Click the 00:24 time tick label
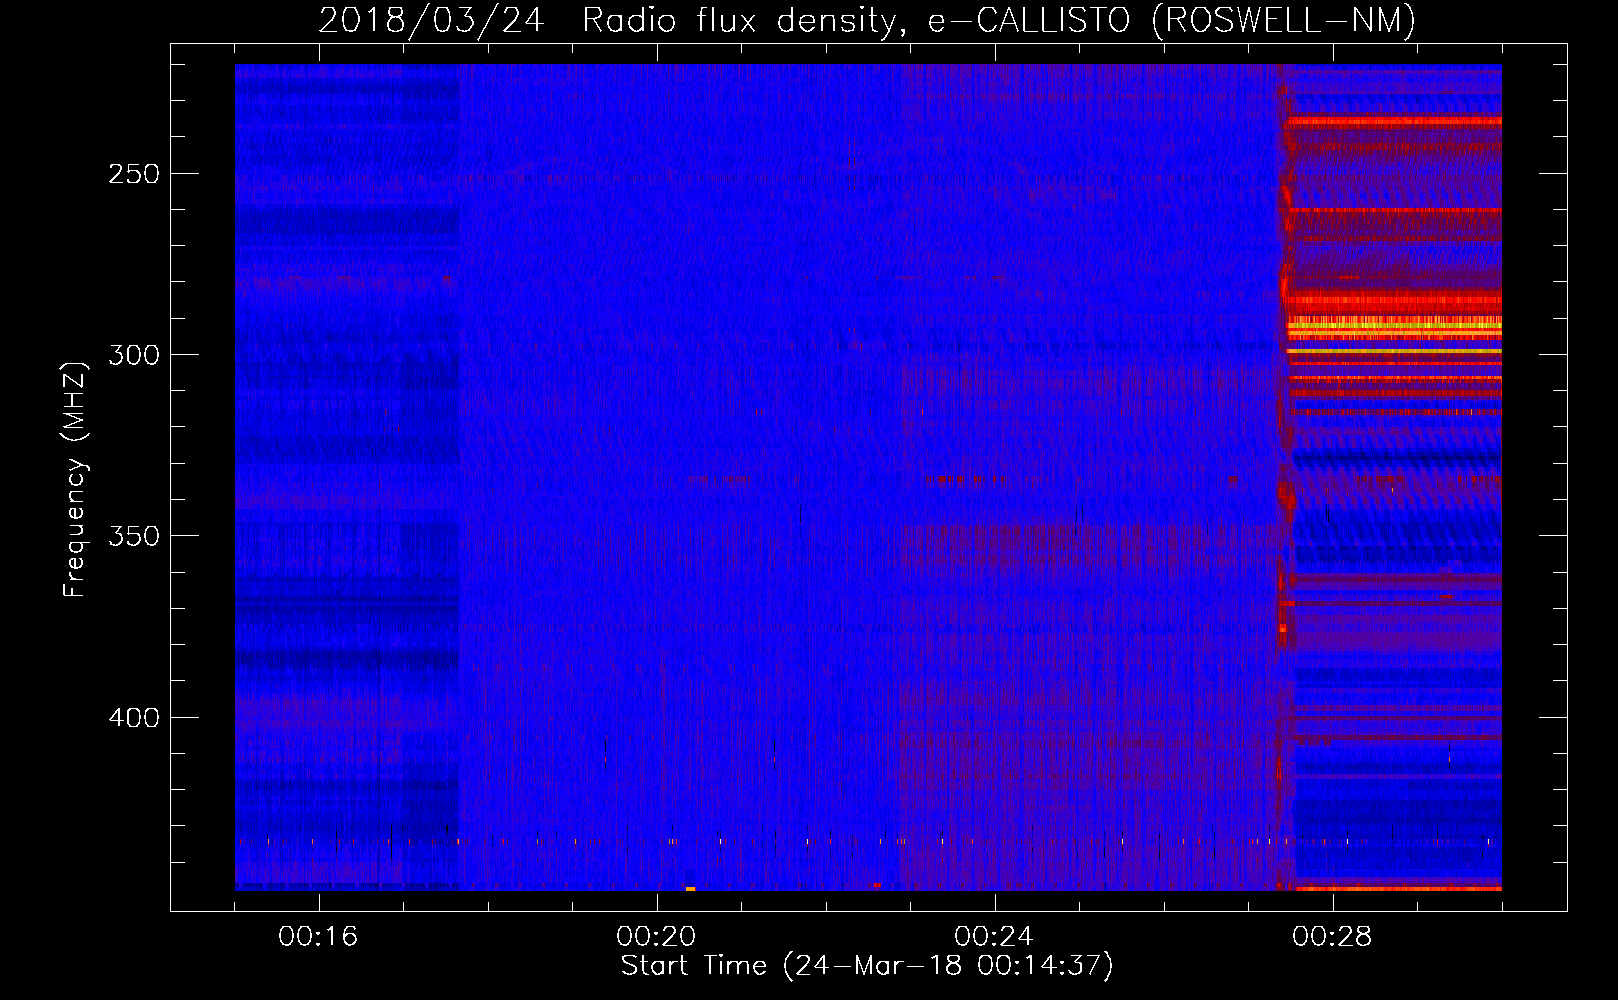This screenshot has width=1618, height=1000. (994, 936)
